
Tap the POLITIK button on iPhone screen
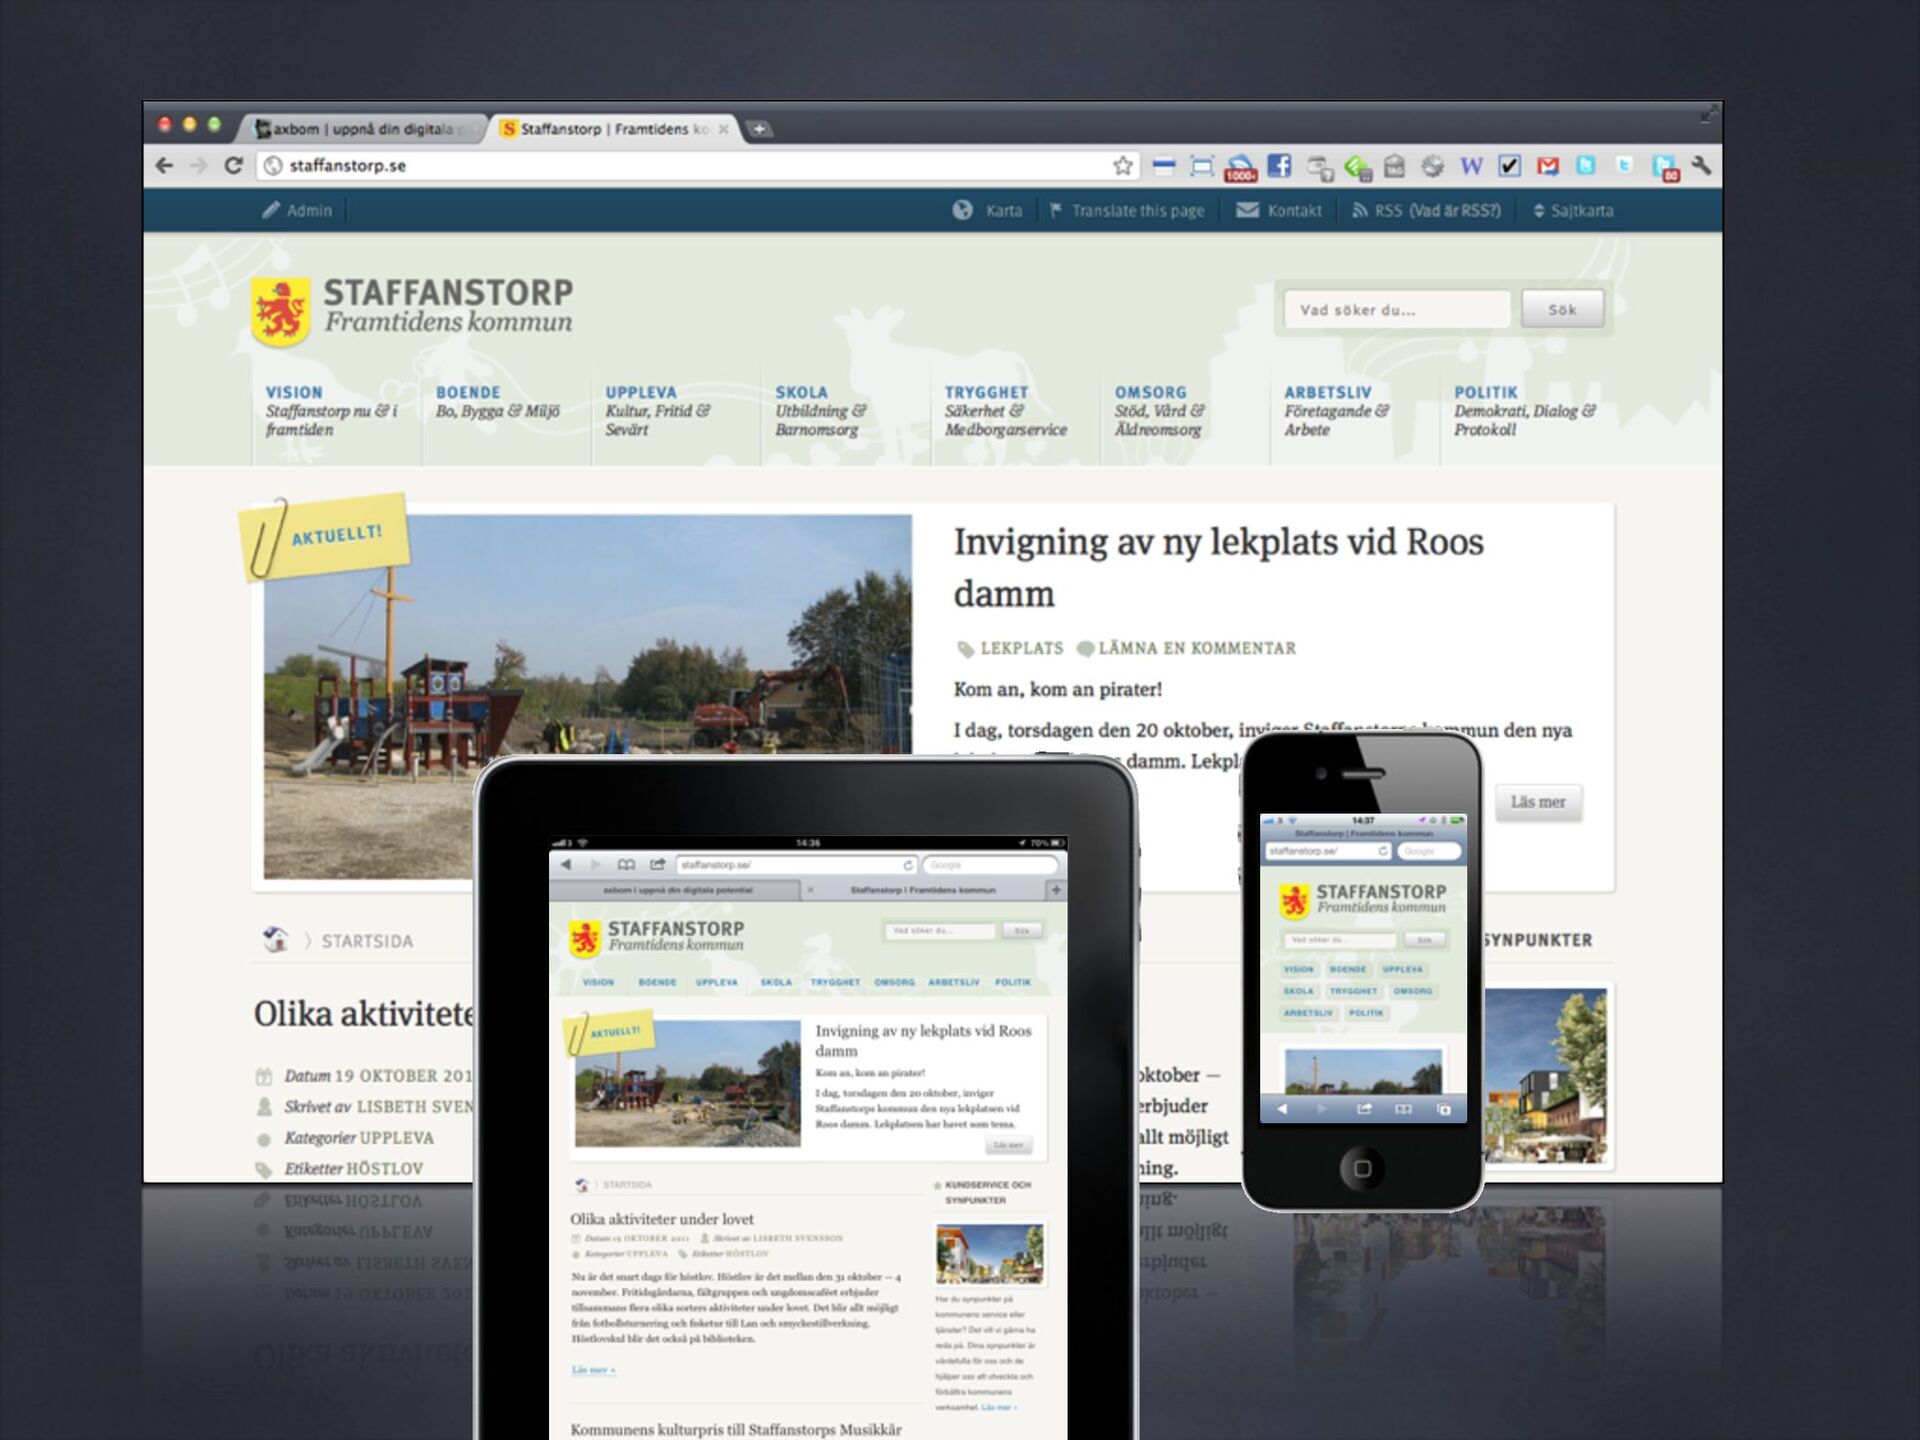point(1365,1013)
